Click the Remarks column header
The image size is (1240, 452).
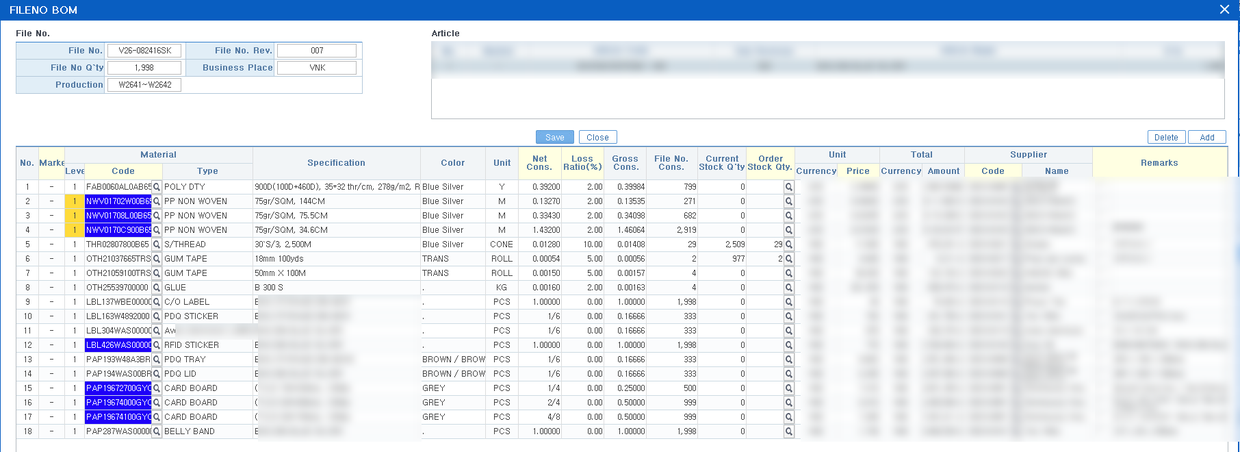1159,163
